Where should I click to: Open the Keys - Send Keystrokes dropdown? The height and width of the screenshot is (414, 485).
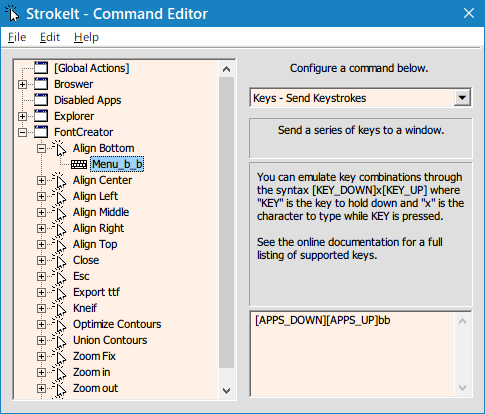(x=462, y=98)
